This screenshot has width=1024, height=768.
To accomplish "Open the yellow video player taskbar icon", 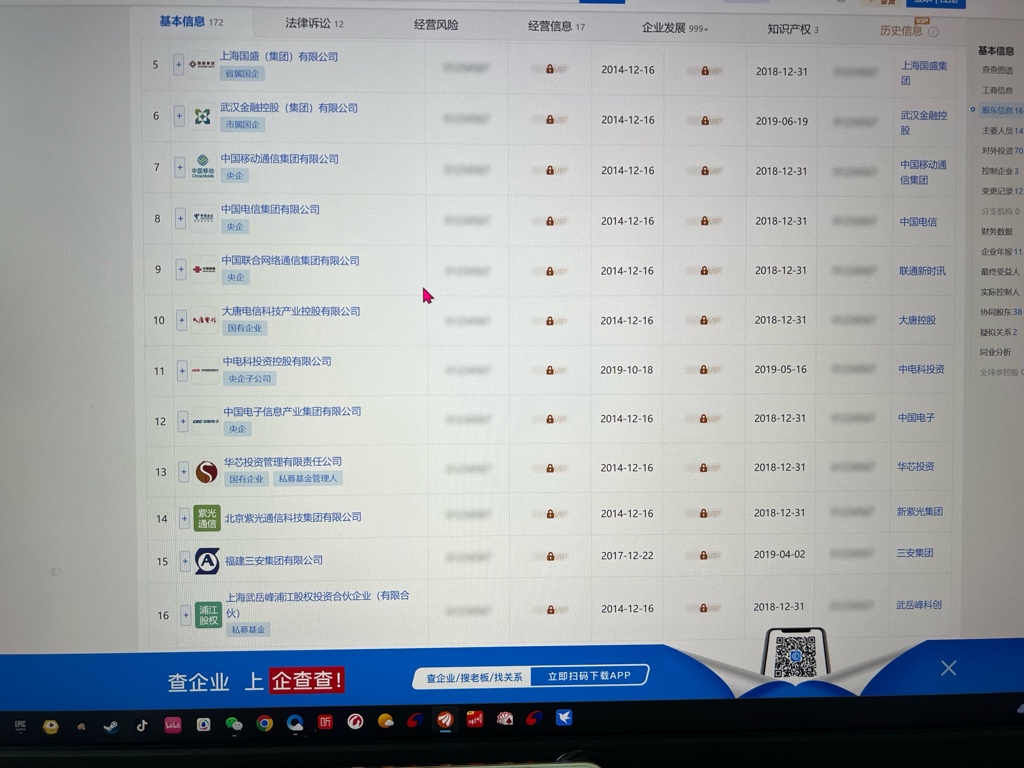I will point(50,727).
